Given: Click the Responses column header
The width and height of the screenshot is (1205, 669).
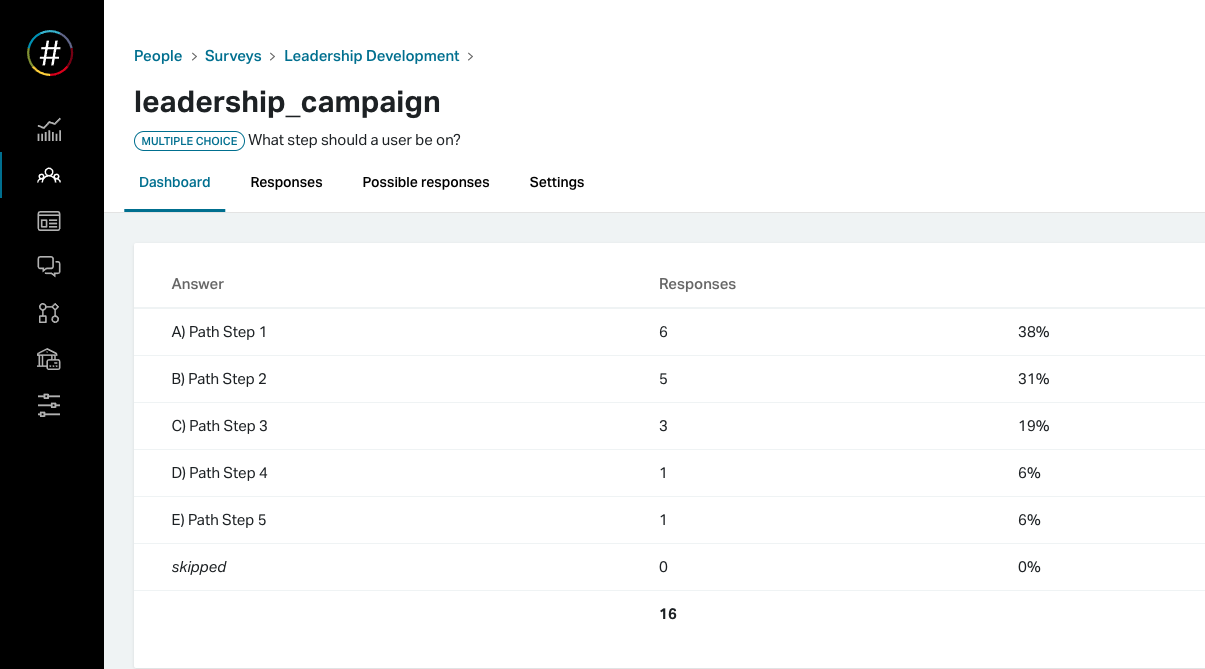Looking at the screenshot, I should coord(697,284).
